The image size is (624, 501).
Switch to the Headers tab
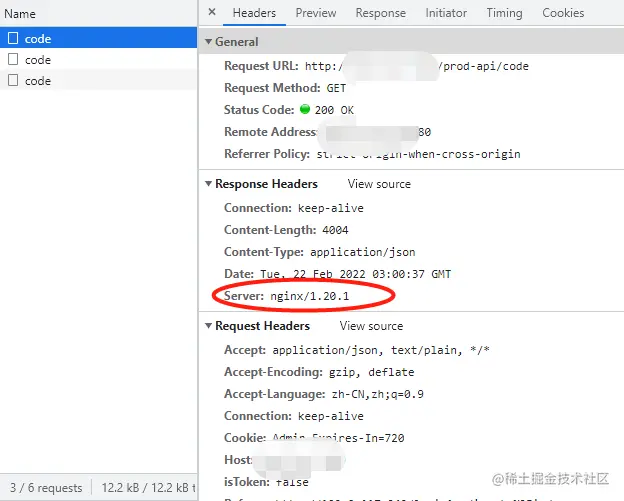tap(254, 13)
